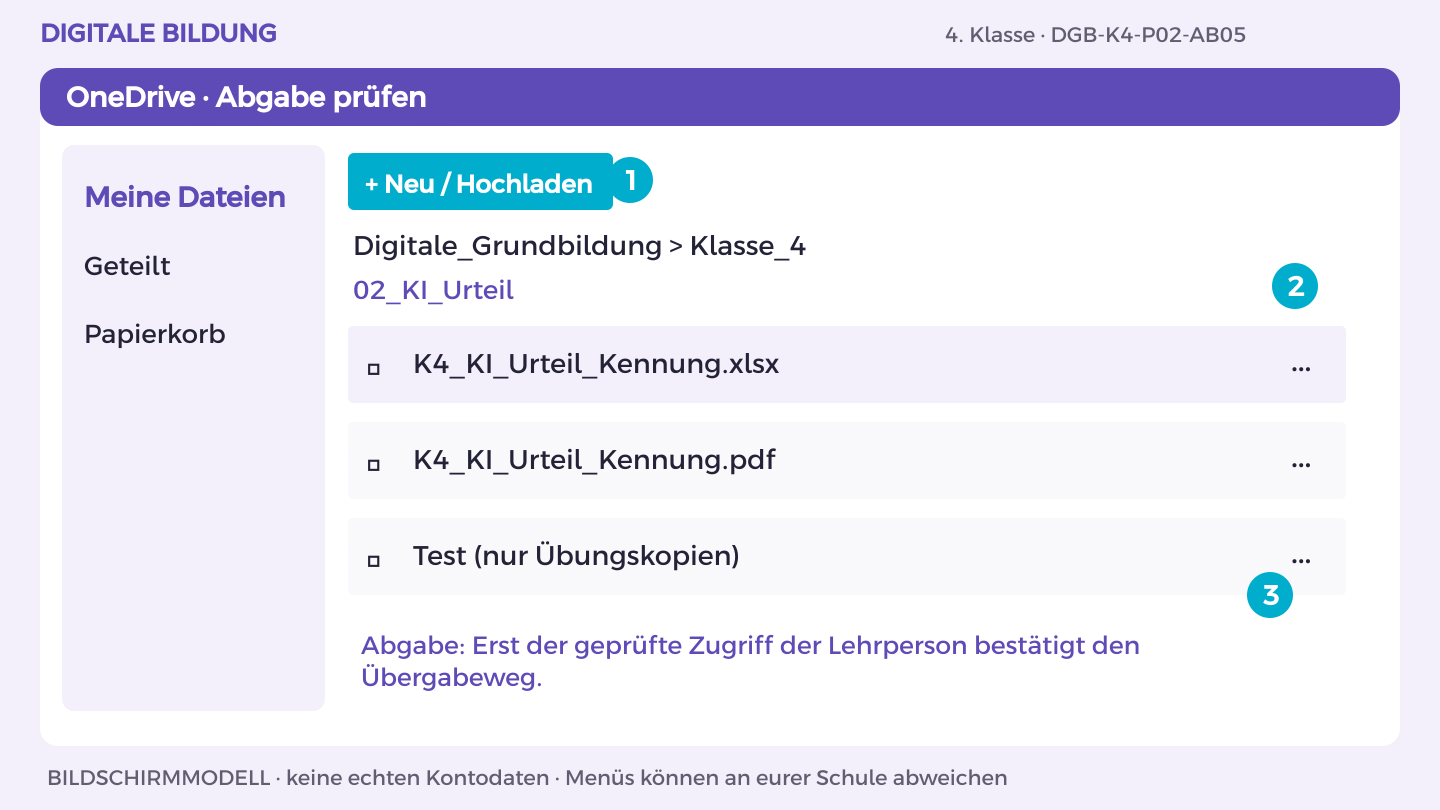Open the file K4_KI_Urteil_Kennung.xlsx
The width and height of the screenshot is (1440, 810).
point(596,365)
